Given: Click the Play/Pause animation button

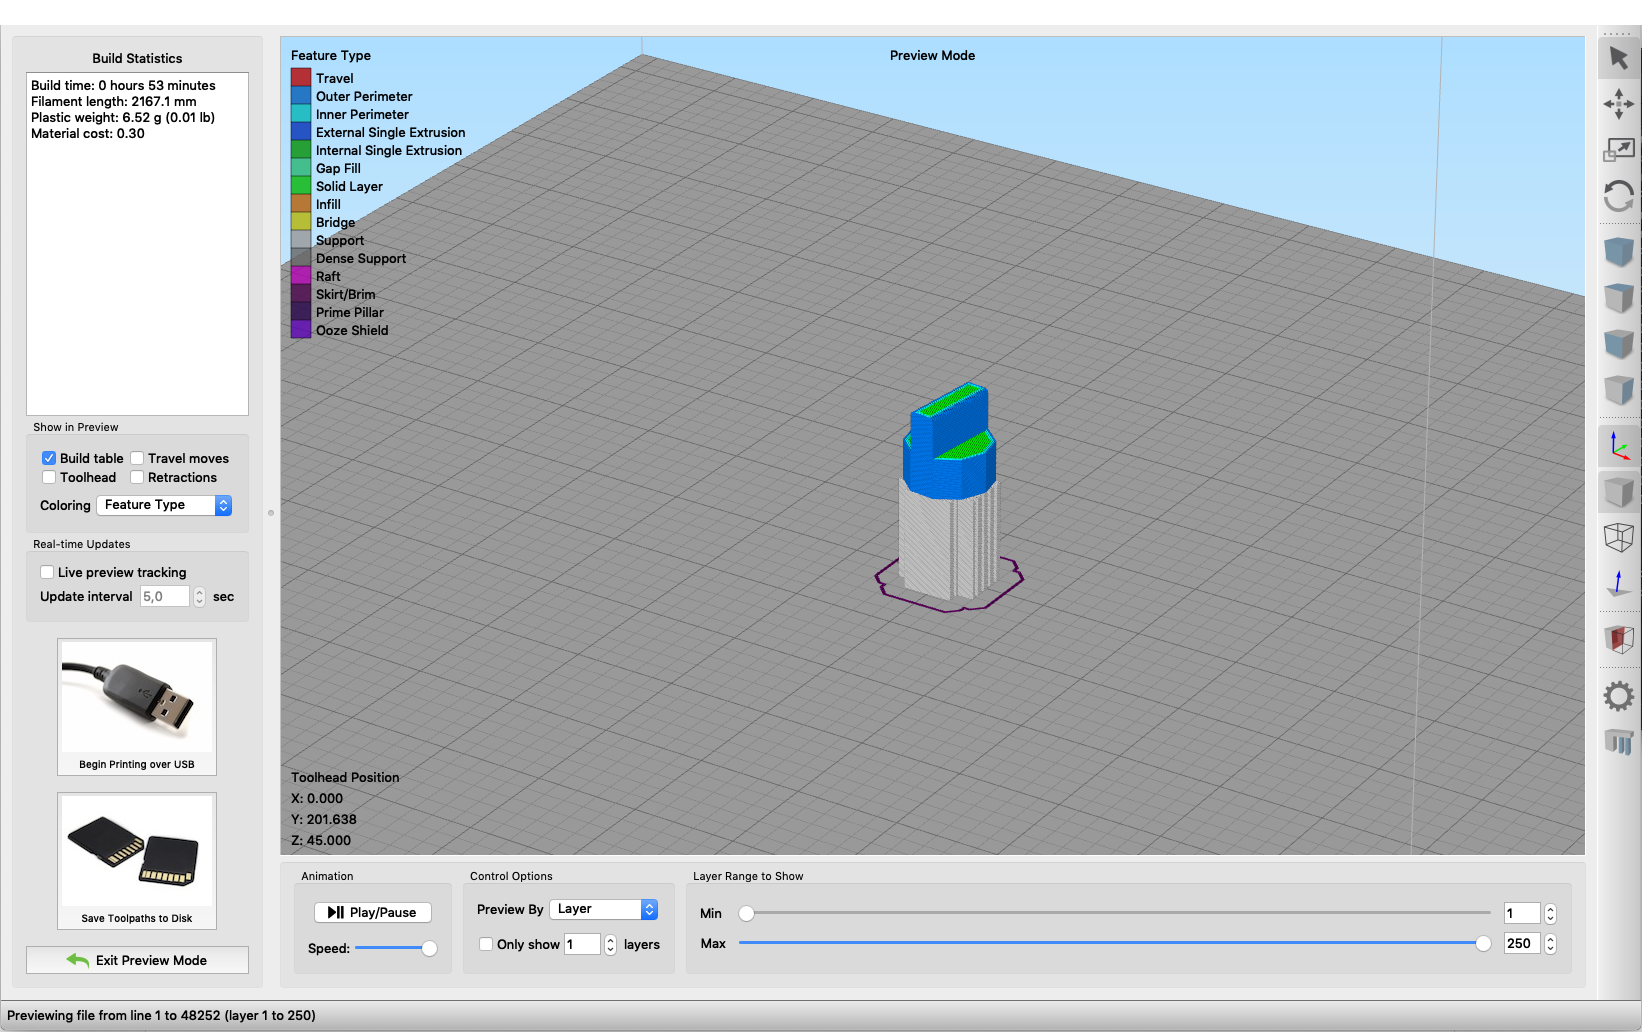Looking at the screenshot, I should (372, 912).
